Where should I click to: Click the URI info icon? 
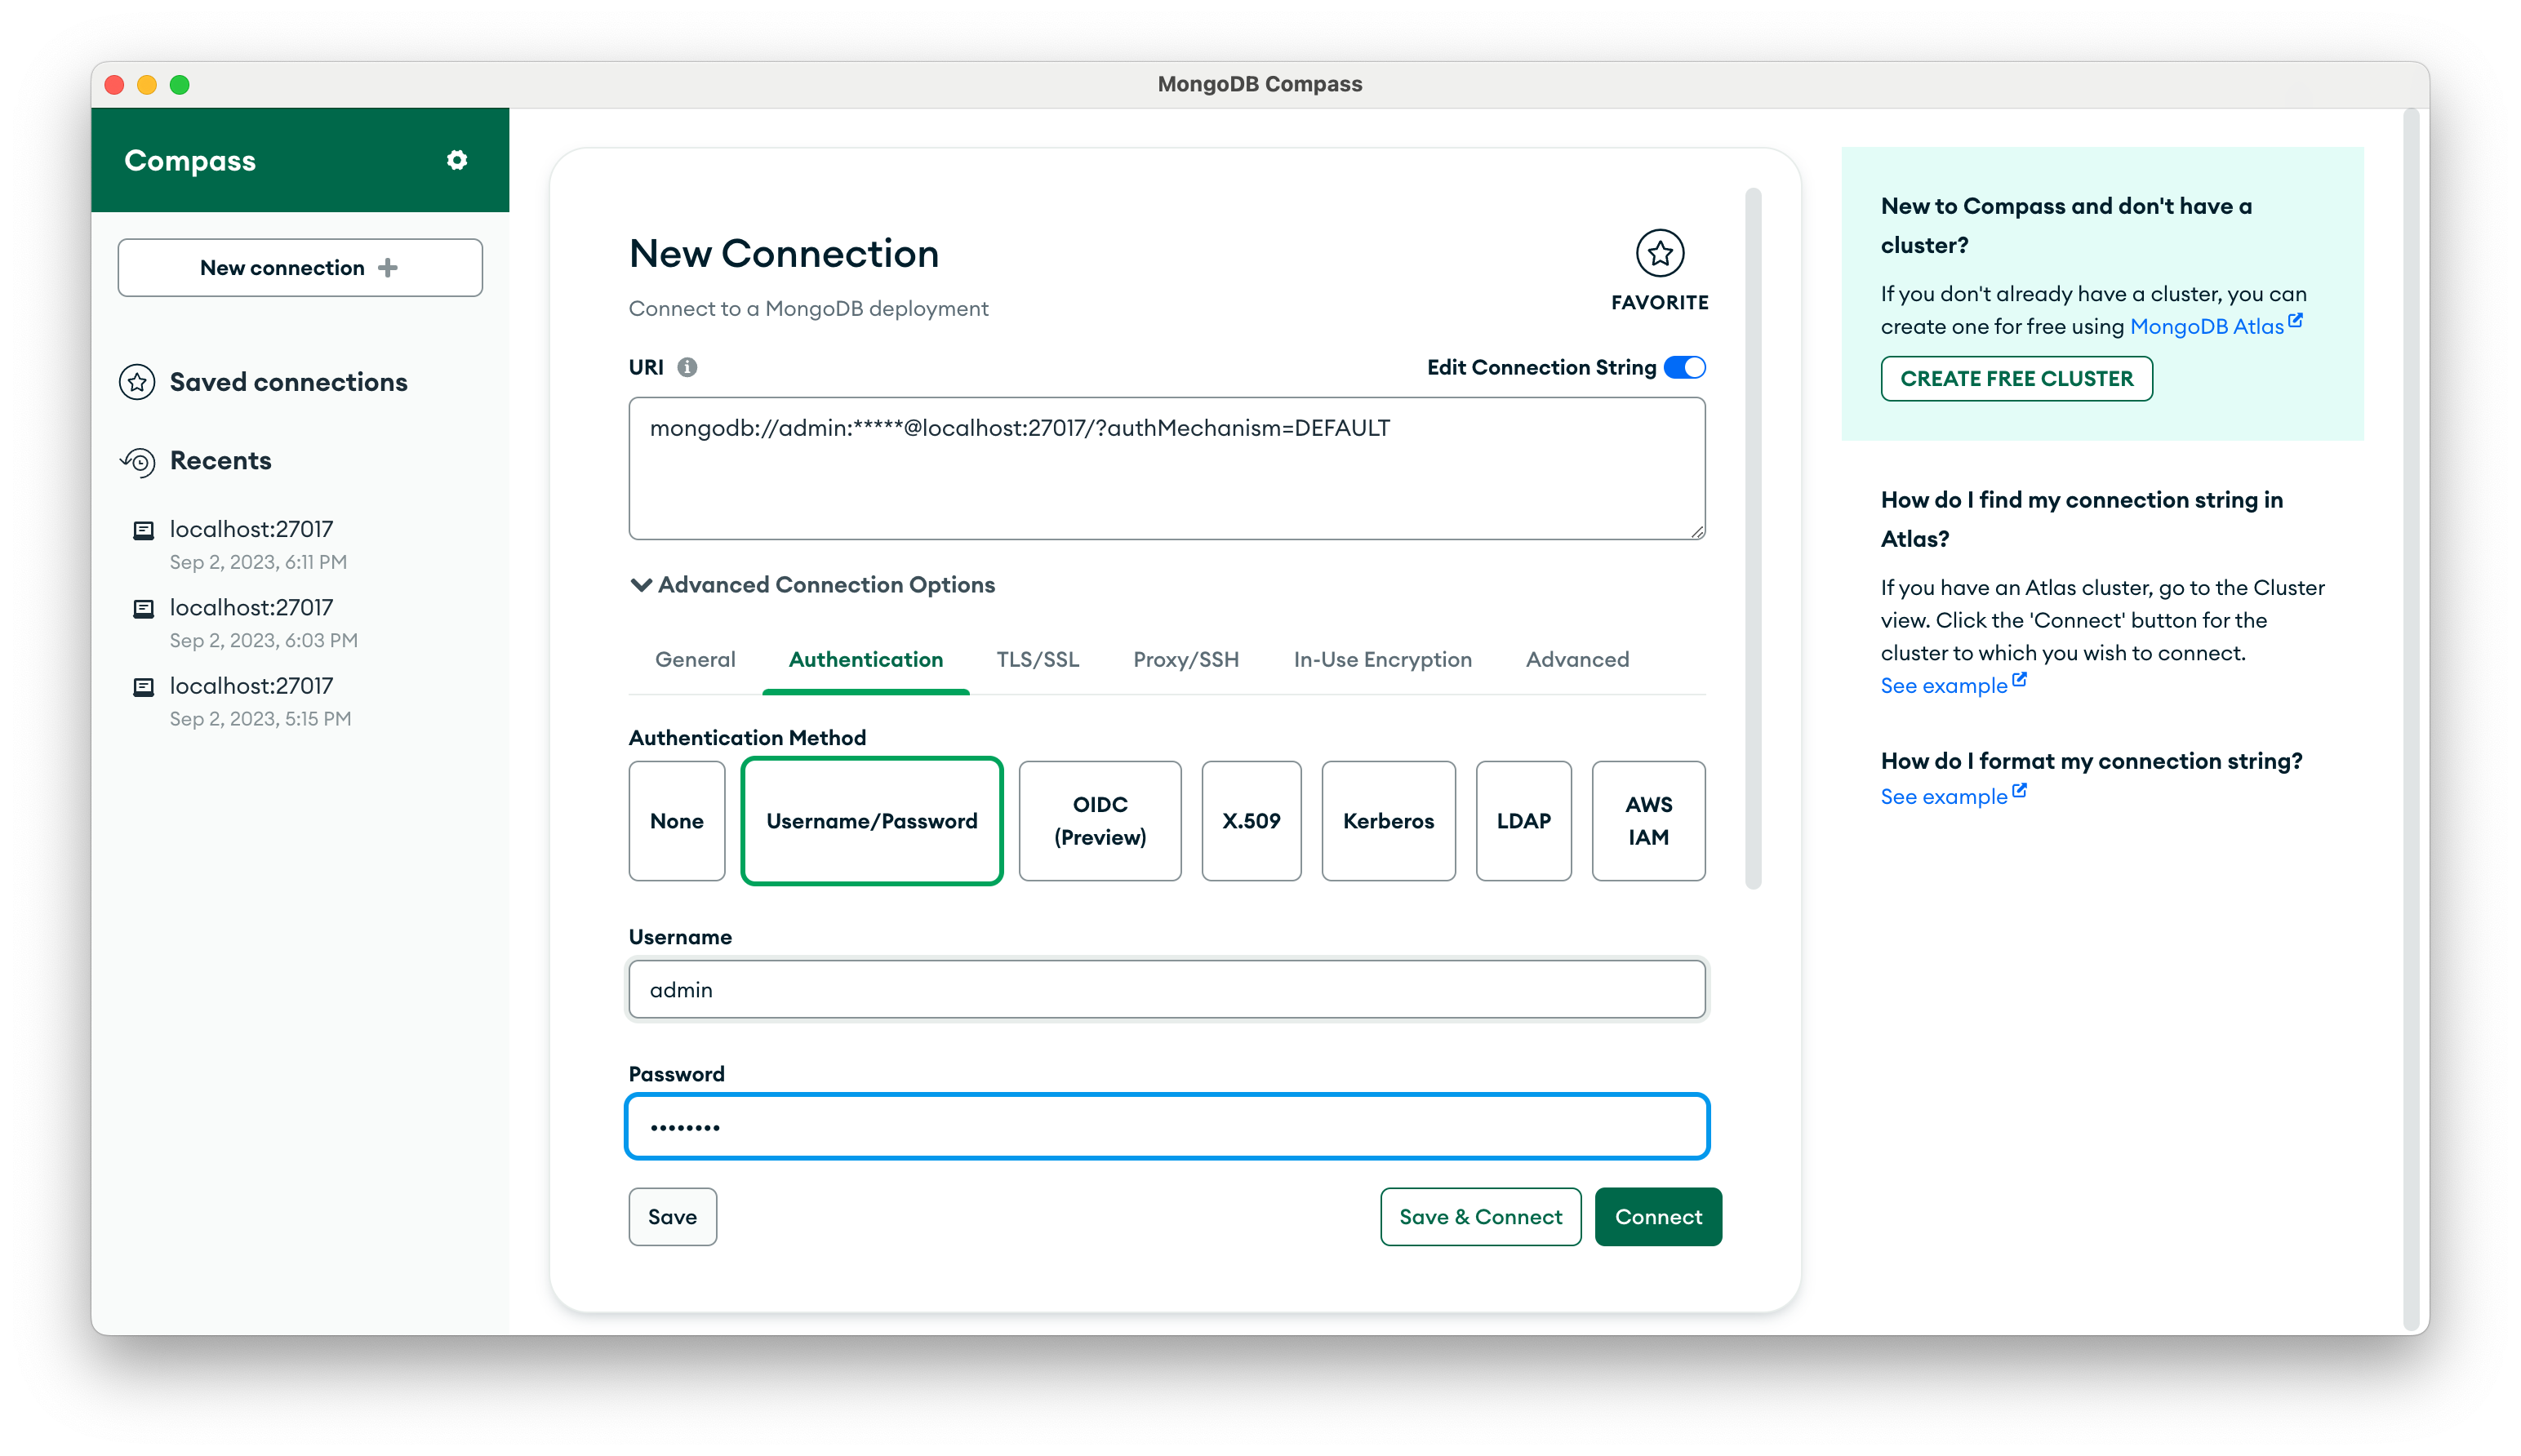pos(687,367)
